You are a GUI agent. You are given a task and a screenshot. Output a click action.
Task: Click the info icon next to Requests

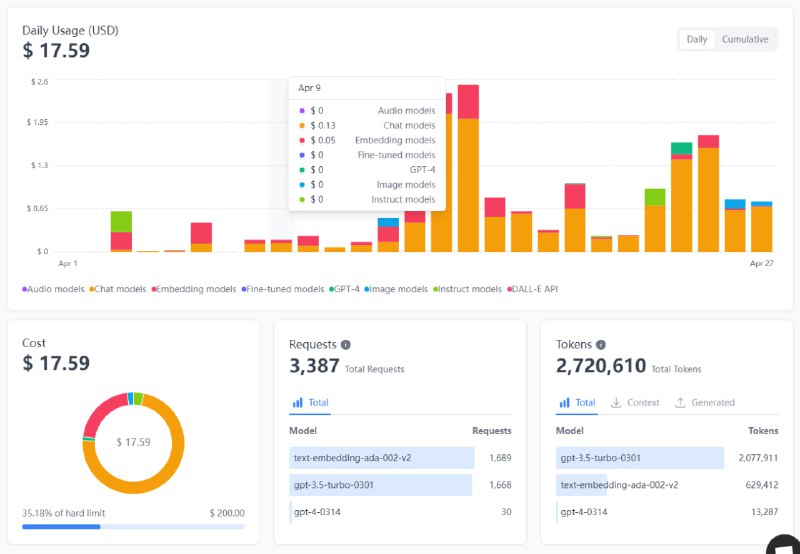click(346, 345)
